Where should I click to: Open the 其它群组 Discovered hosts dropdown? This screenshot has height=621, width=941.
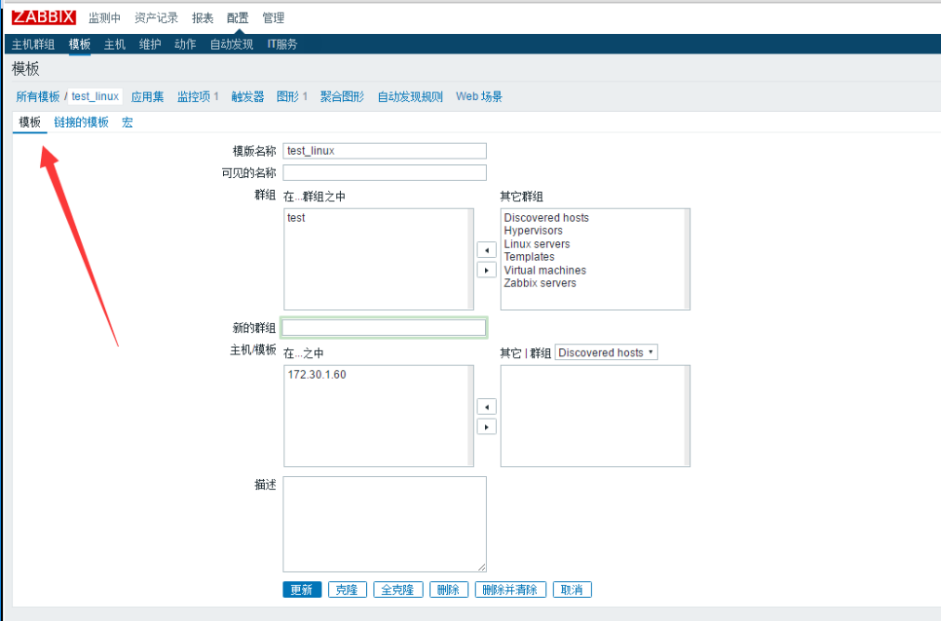pos(606,352)
